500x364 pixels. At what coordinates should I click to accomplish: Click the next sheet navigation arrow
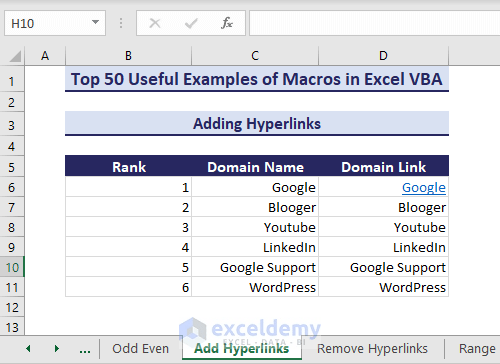click(57, 349)
